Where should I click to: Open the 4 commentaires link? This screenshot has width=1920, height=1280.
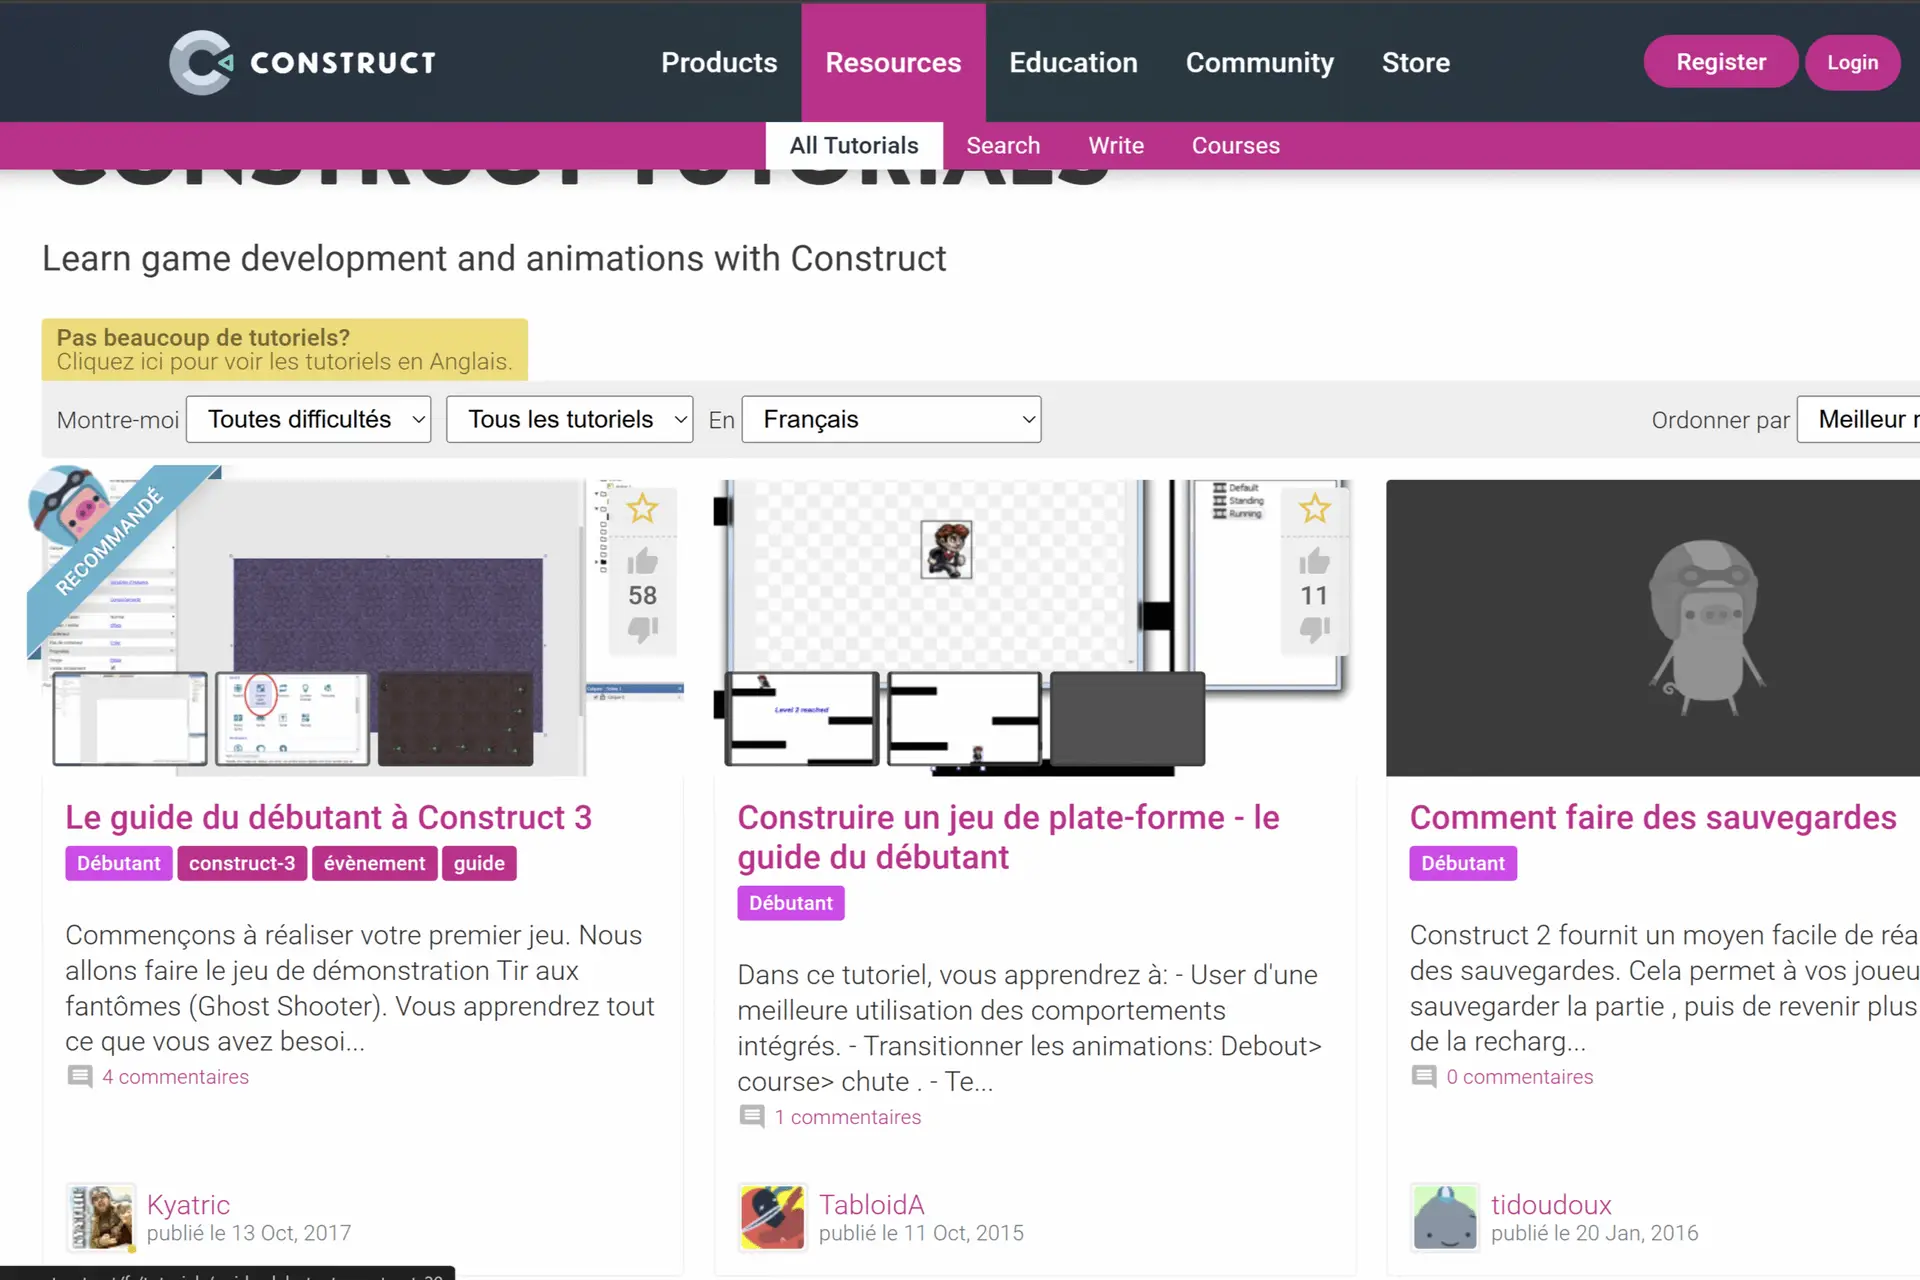[x=175, y=1077]
